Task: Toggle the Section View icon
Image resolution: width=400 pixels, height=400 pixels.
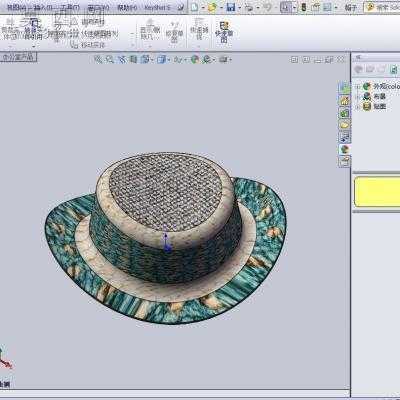Action: pos(133,59)
